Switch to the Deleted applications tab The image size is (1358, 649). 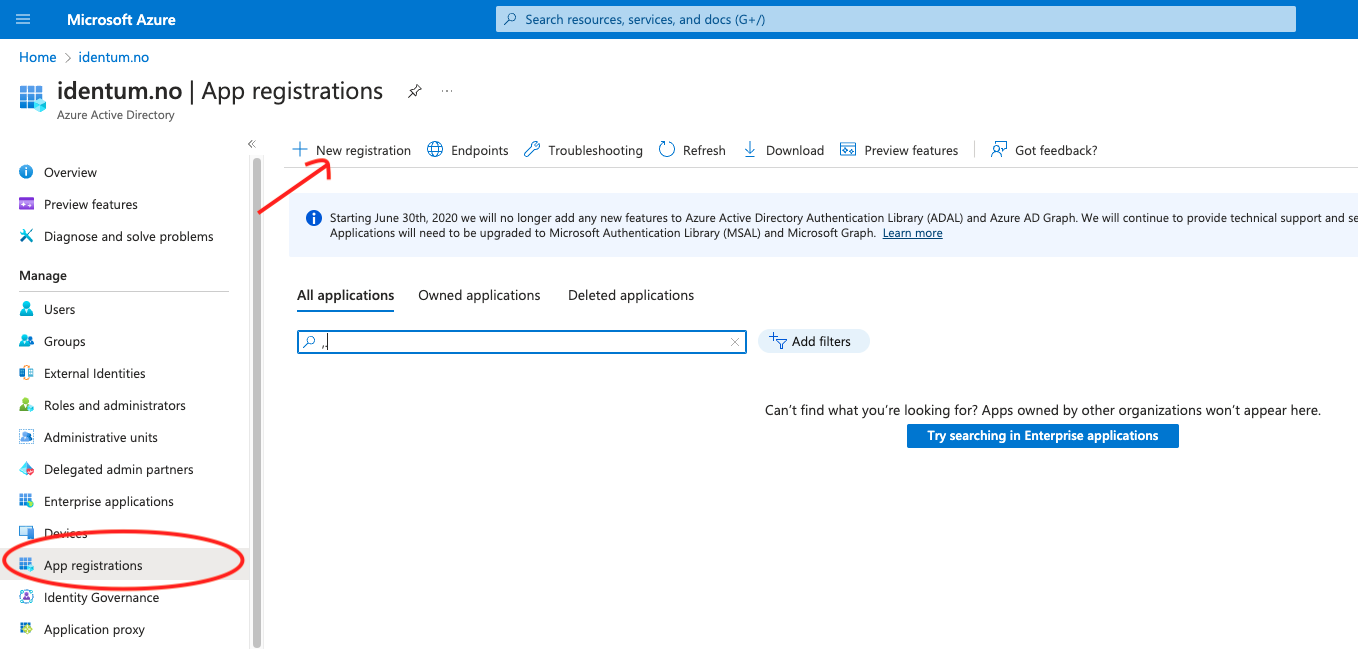click(631, 295)
